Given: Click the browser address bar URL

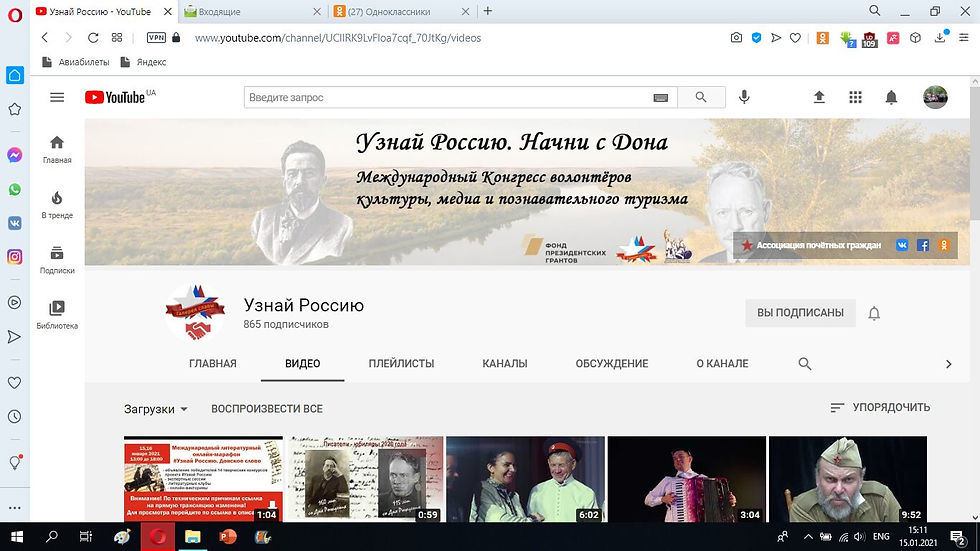Looking at the screenshot, I should [x=338, y=38].
